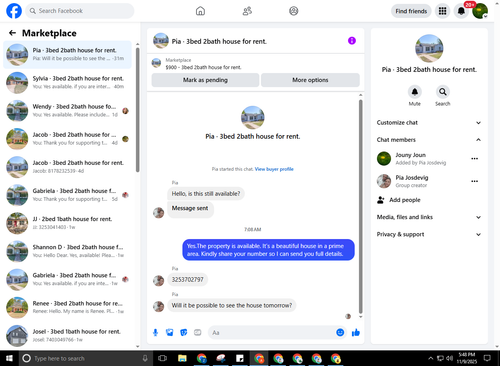Viewport: 500px width, 366px height.
Task: Open File Explorer from taskbar
Action: pos(182,358)
